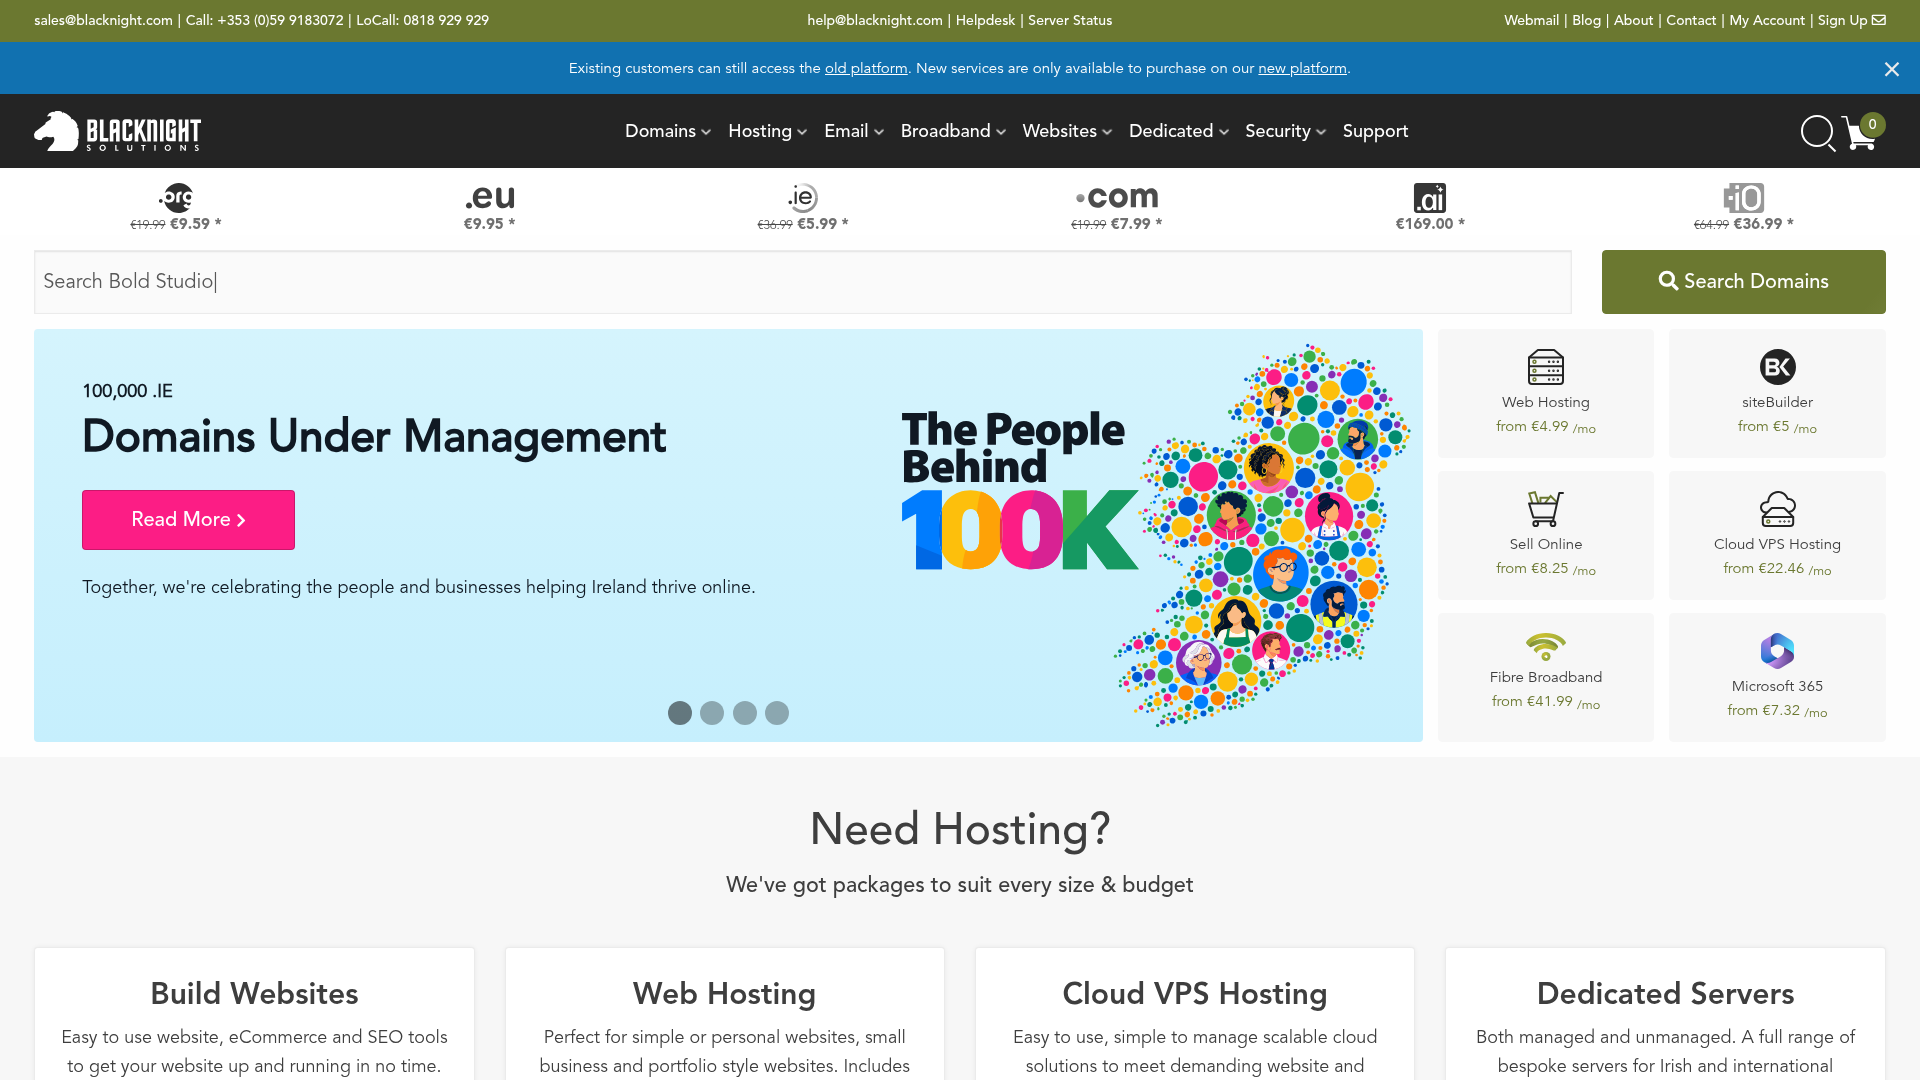Open the My Account link
Image resolution: width=1920 pixels, height=1080 pixels.
[x=1767, y=20]
